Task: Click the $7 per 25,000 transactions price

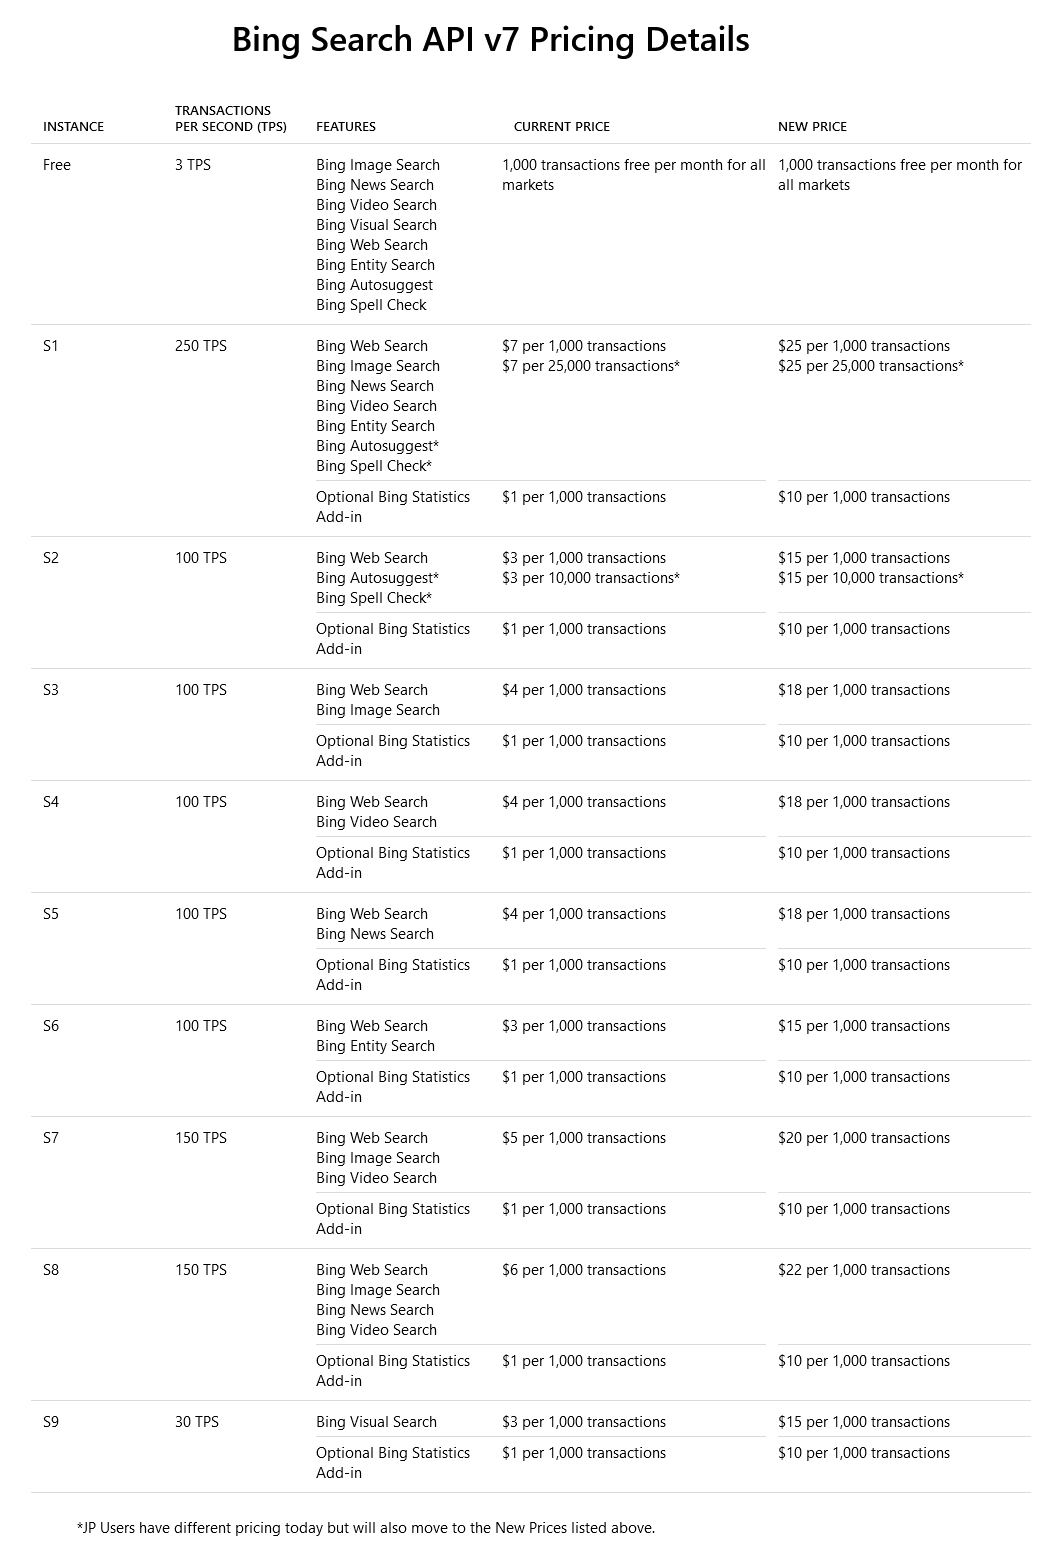Action: pyautogui.click(x=590, y=366)
